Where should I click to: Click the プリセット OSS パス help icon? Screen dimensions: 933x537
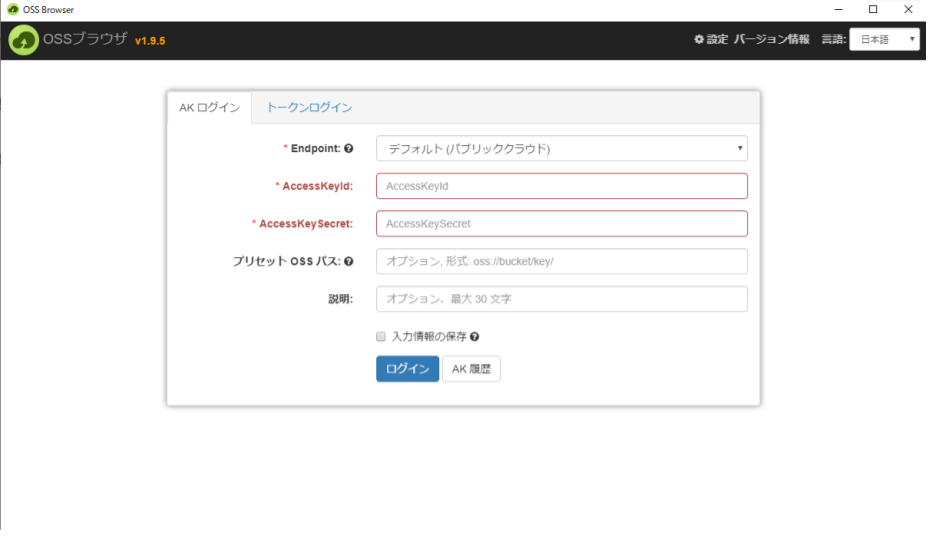click(x=349, y=261)
